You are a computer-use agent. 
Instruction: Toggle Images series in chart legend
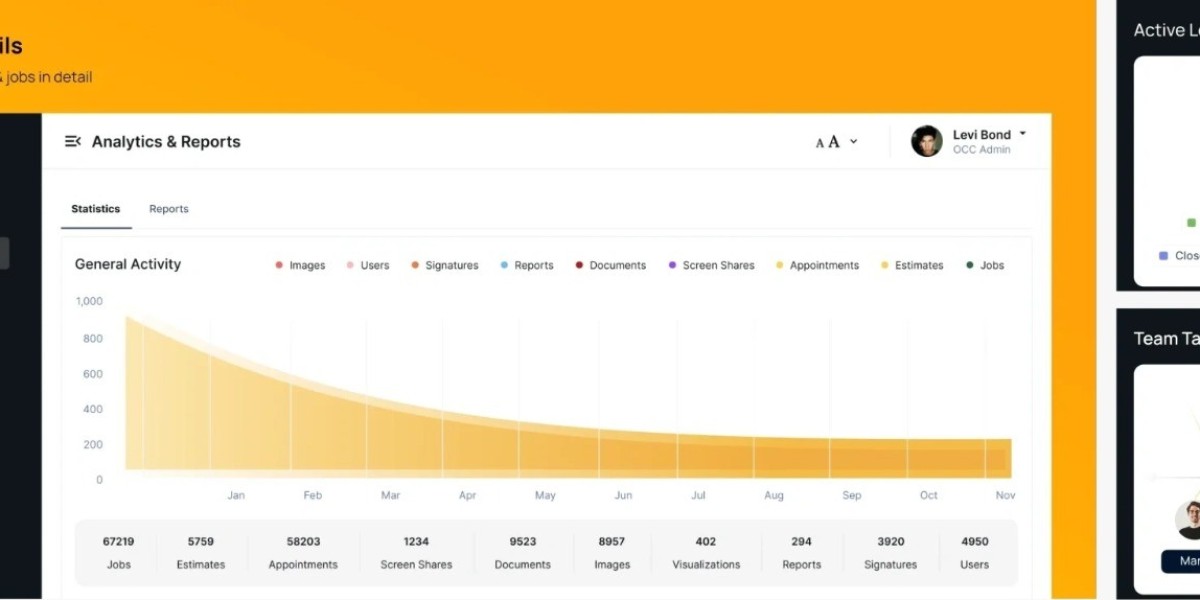[x=300, y=265]
